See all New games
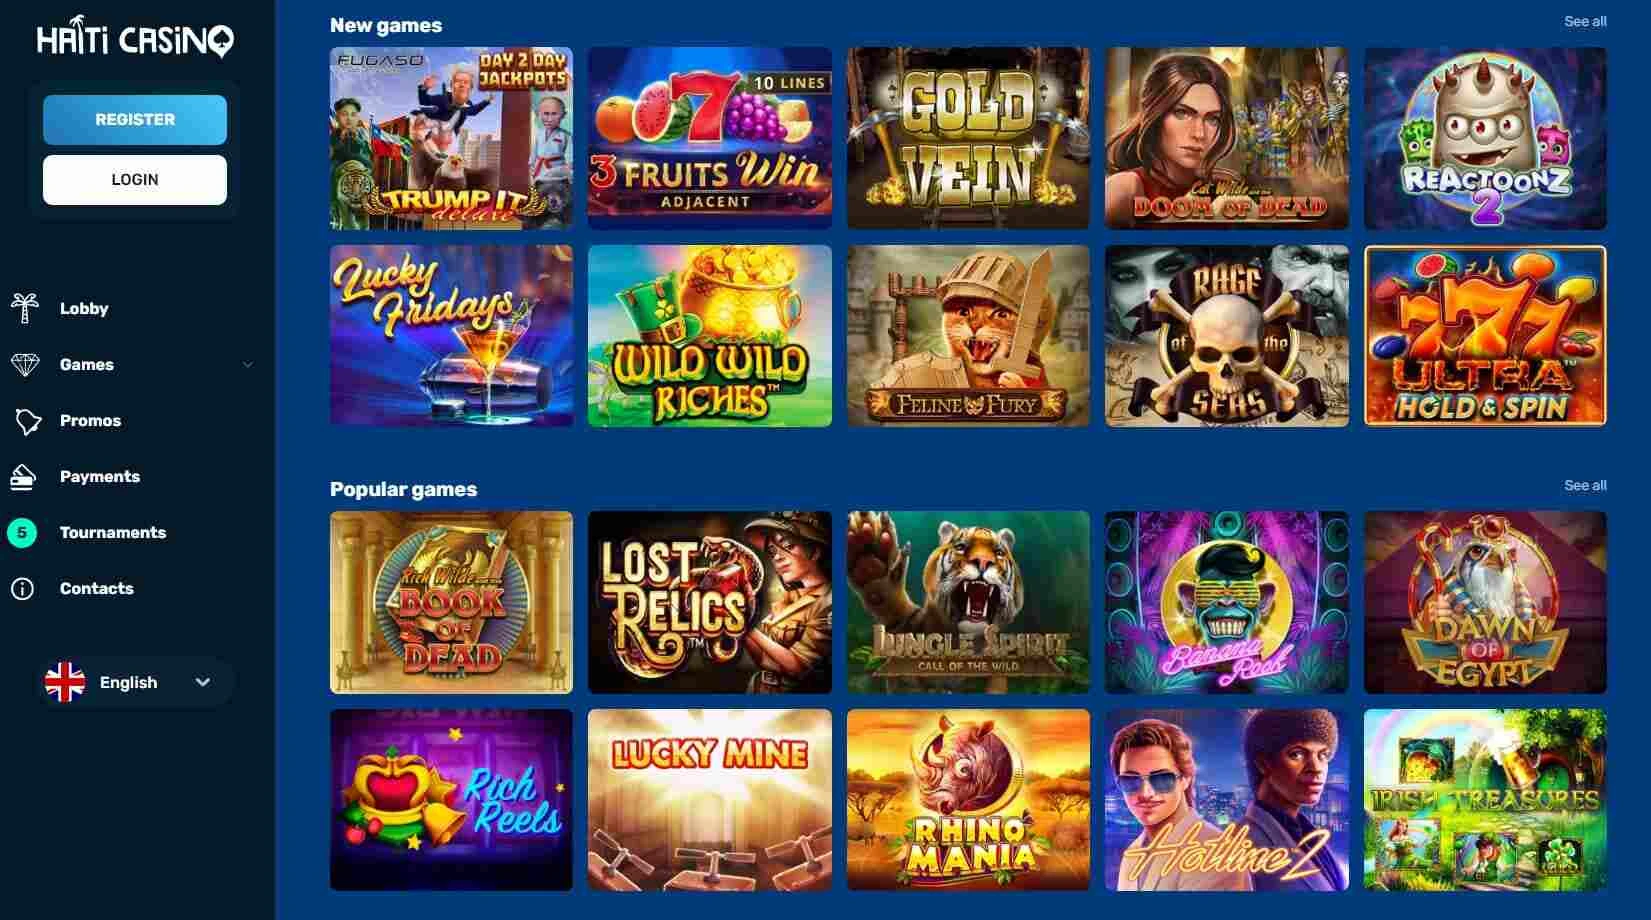 [1585, 21]
